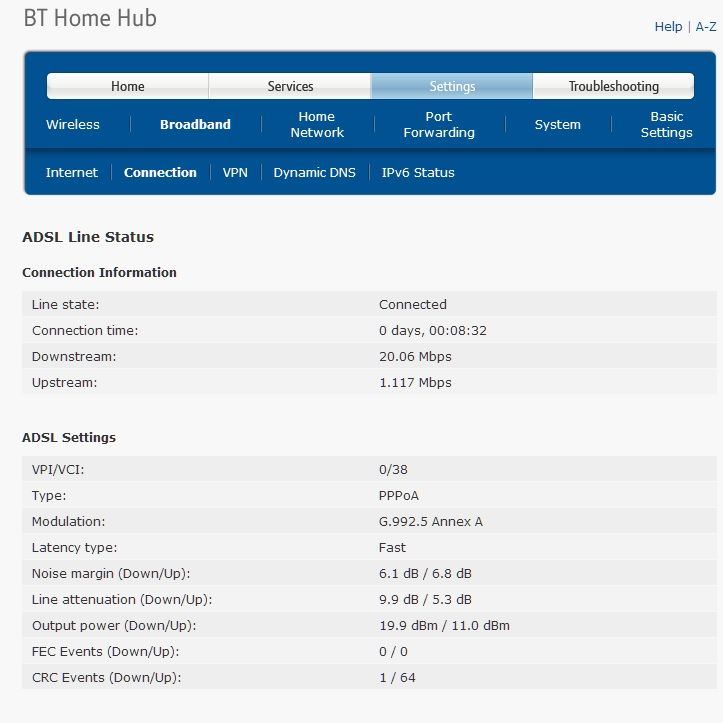This screenshot has height=723, width=723.
Task: Click the CRC Events (Down/Up) label
Action: point(107,678)
